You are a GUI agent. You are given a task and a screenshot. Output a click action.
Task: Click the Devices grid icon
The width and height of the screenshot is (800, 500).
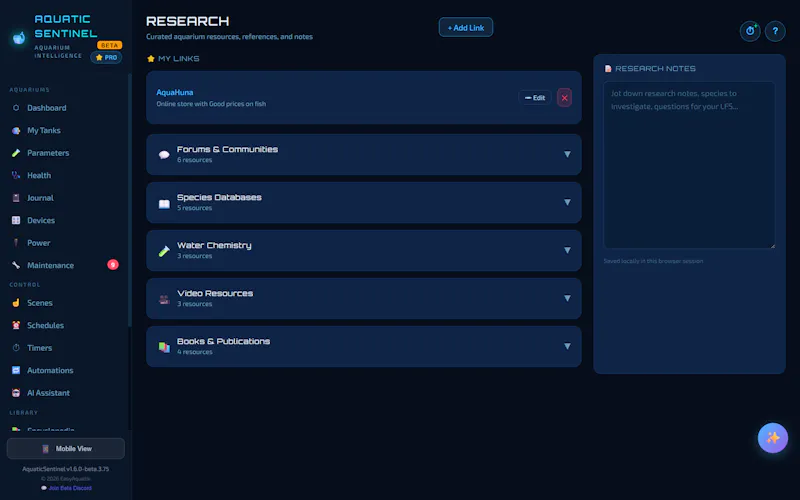pos(16,220)
